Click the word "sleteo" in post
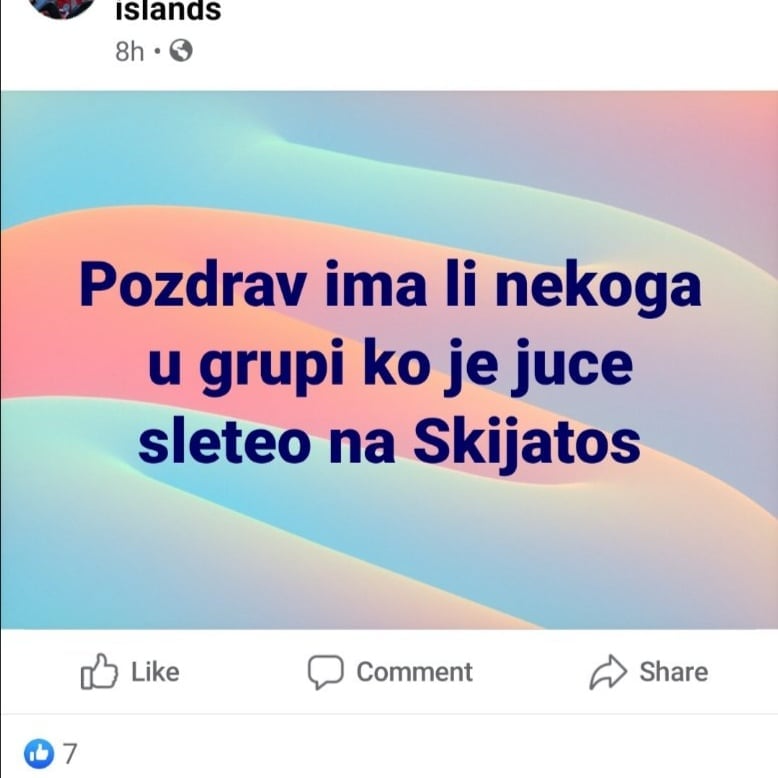Screen dimensions: 778x778 pos(225,443)
